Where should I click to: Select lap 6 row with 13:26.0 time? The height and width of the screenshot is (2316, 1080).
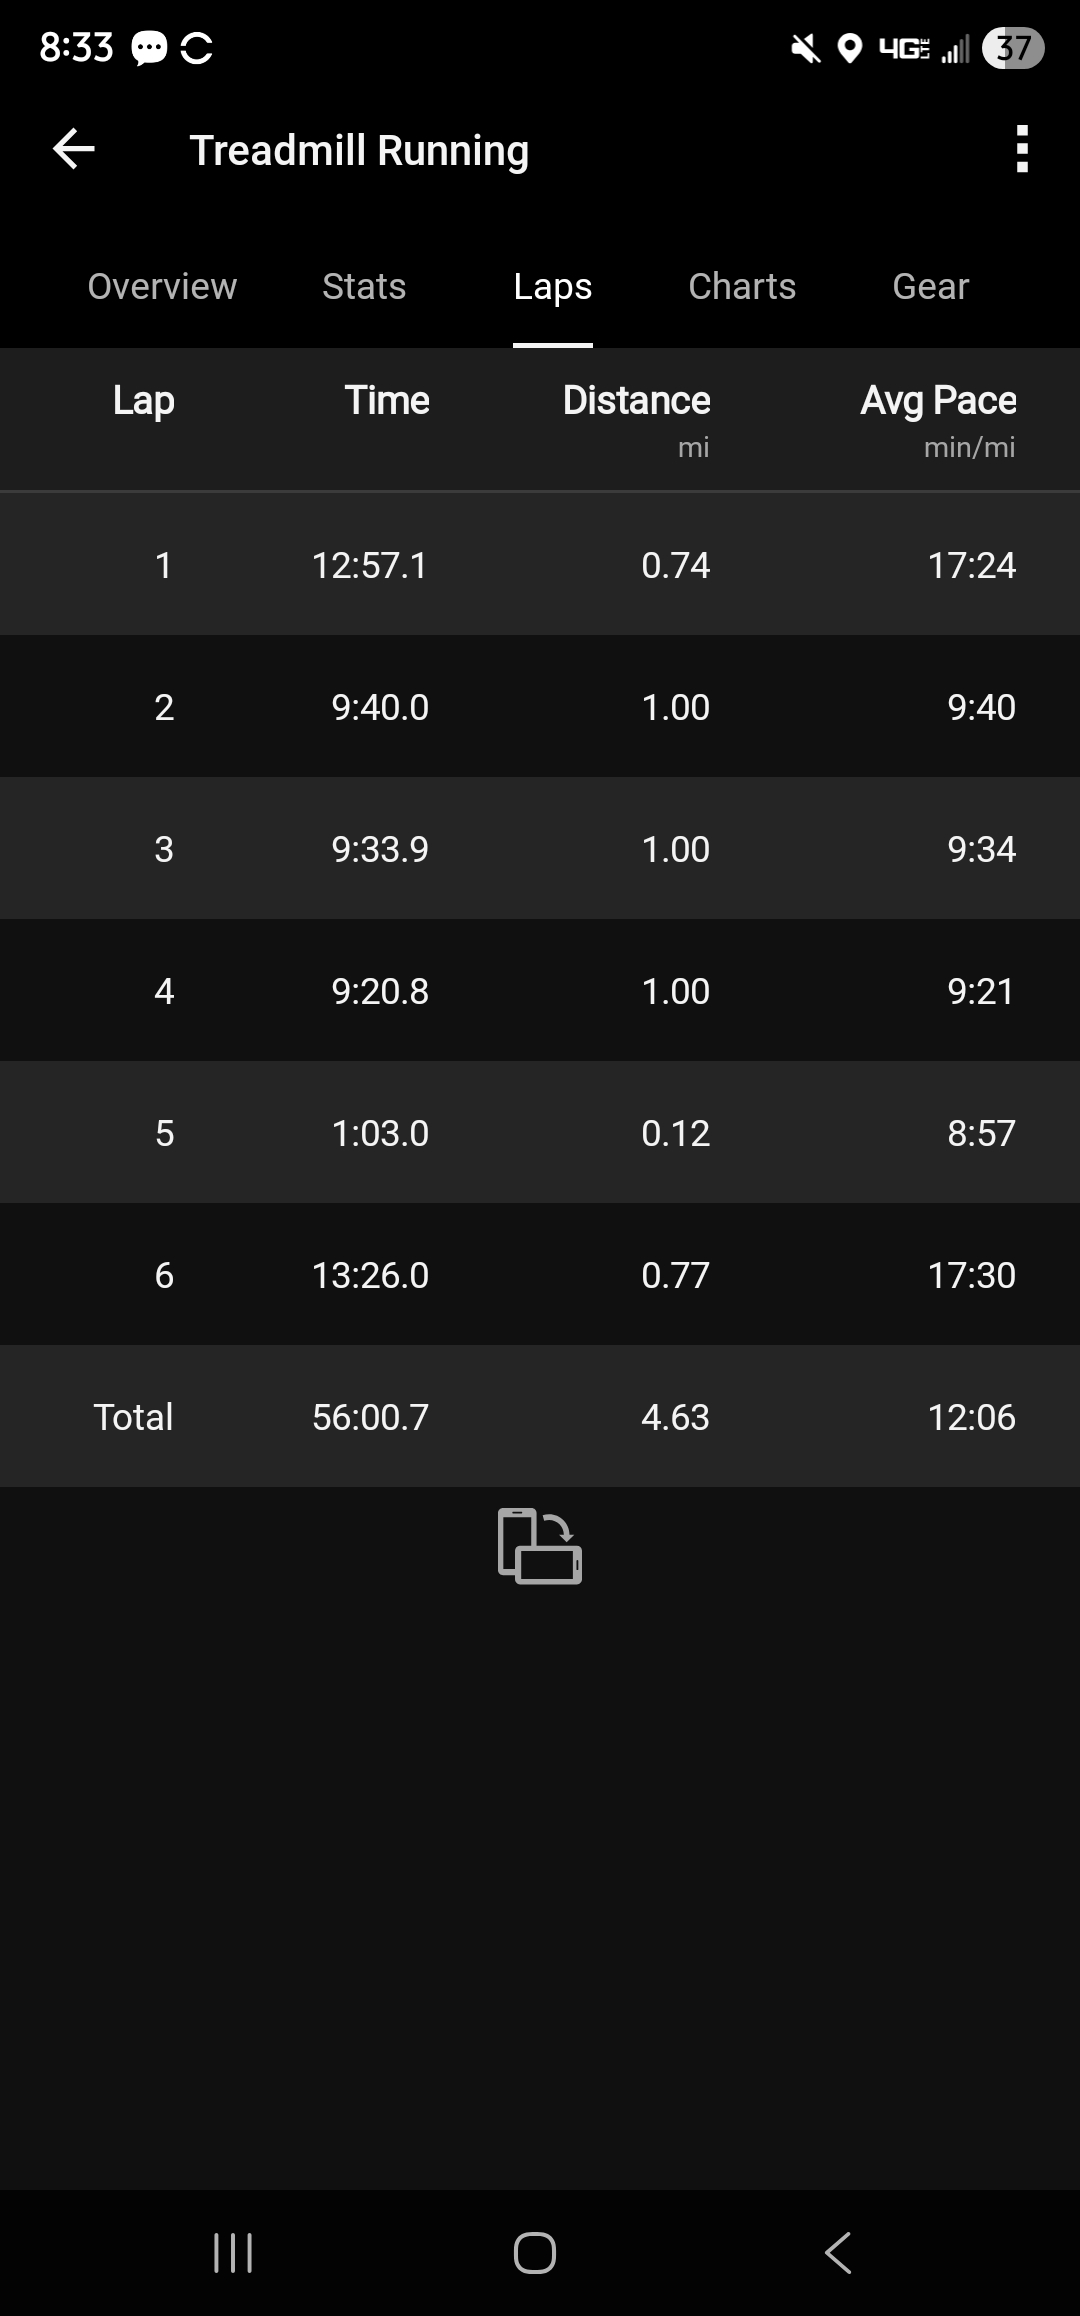tap(540, 1275)
